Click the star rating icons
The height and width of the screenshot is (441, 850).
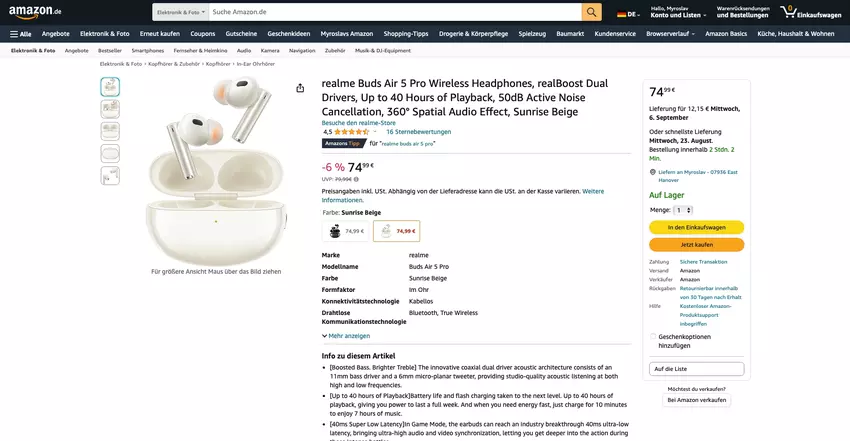[351, 132]
